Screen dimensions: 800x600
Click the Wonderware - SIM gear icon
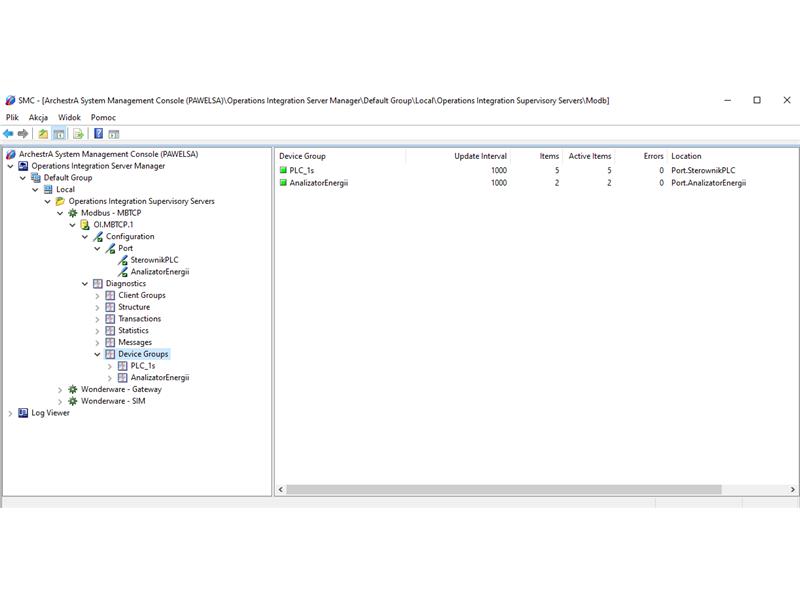pos(73,401)
